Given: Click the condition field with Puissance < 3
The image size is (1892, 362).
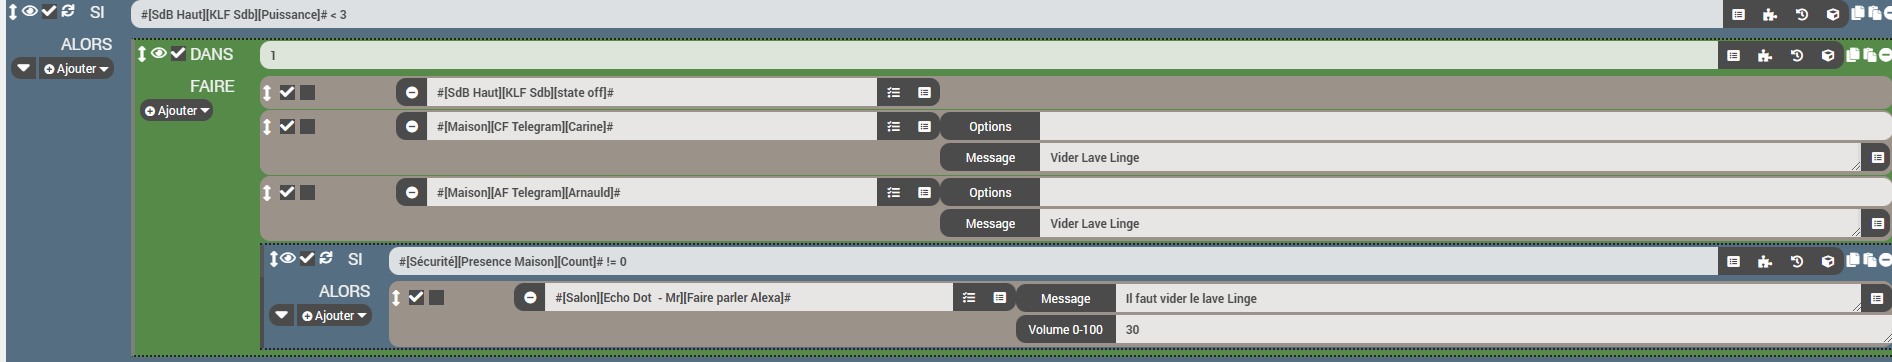Looking at the screenshot, I should 927,15.
